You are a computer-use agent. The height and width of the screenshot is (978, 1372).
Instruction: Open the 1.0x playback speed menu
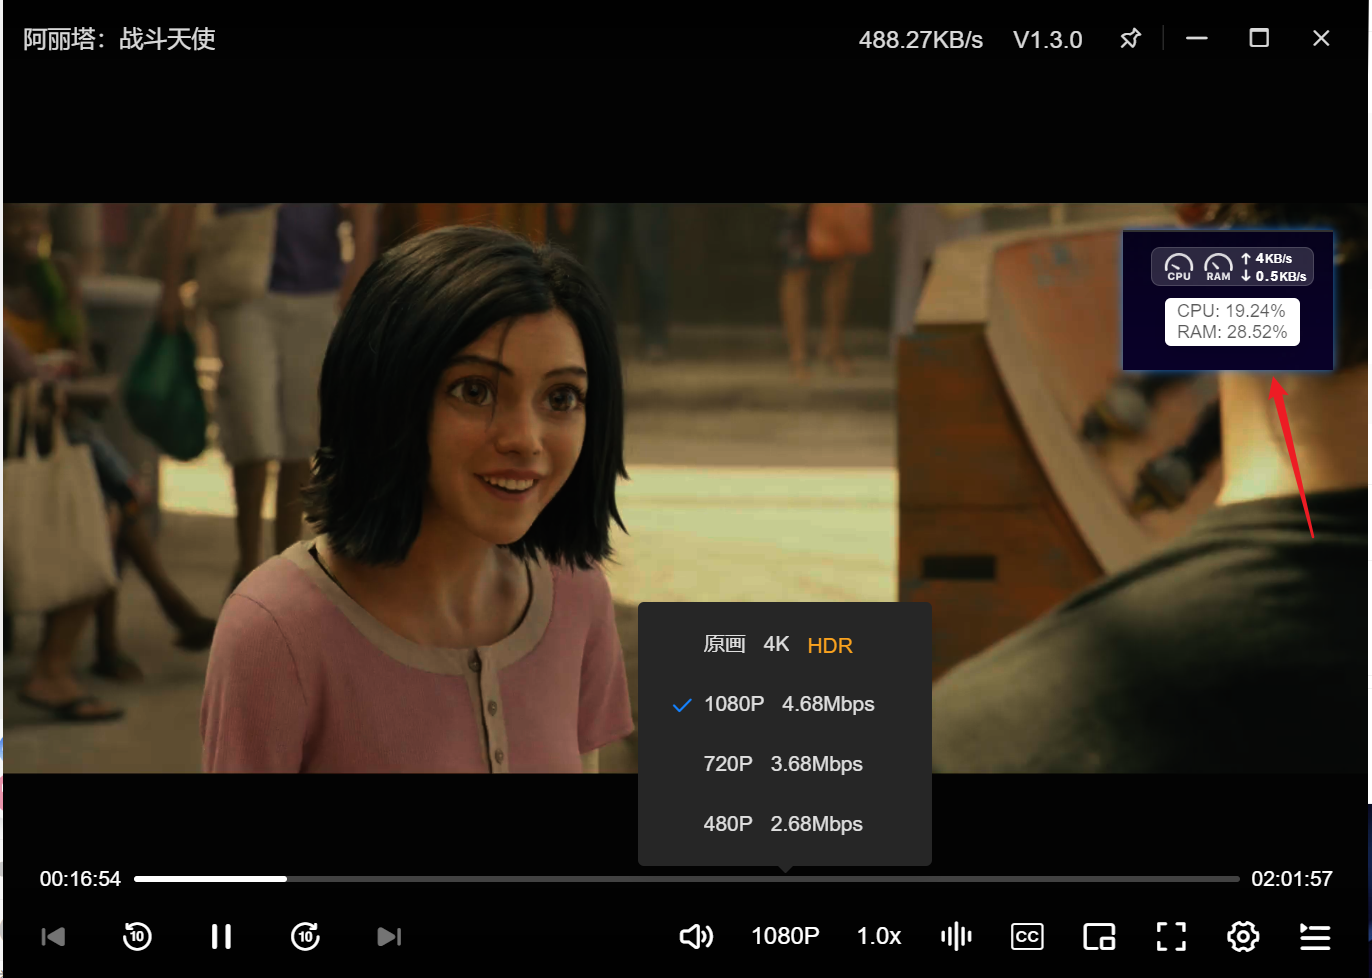coord(879,936)
